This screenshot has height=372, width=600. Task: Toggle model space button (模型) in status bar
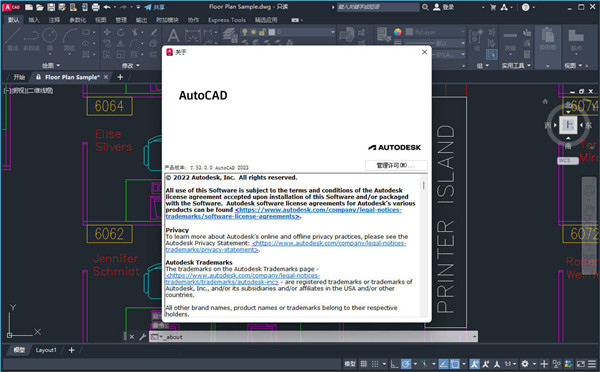pyautogui.click(x=350, y=364)
